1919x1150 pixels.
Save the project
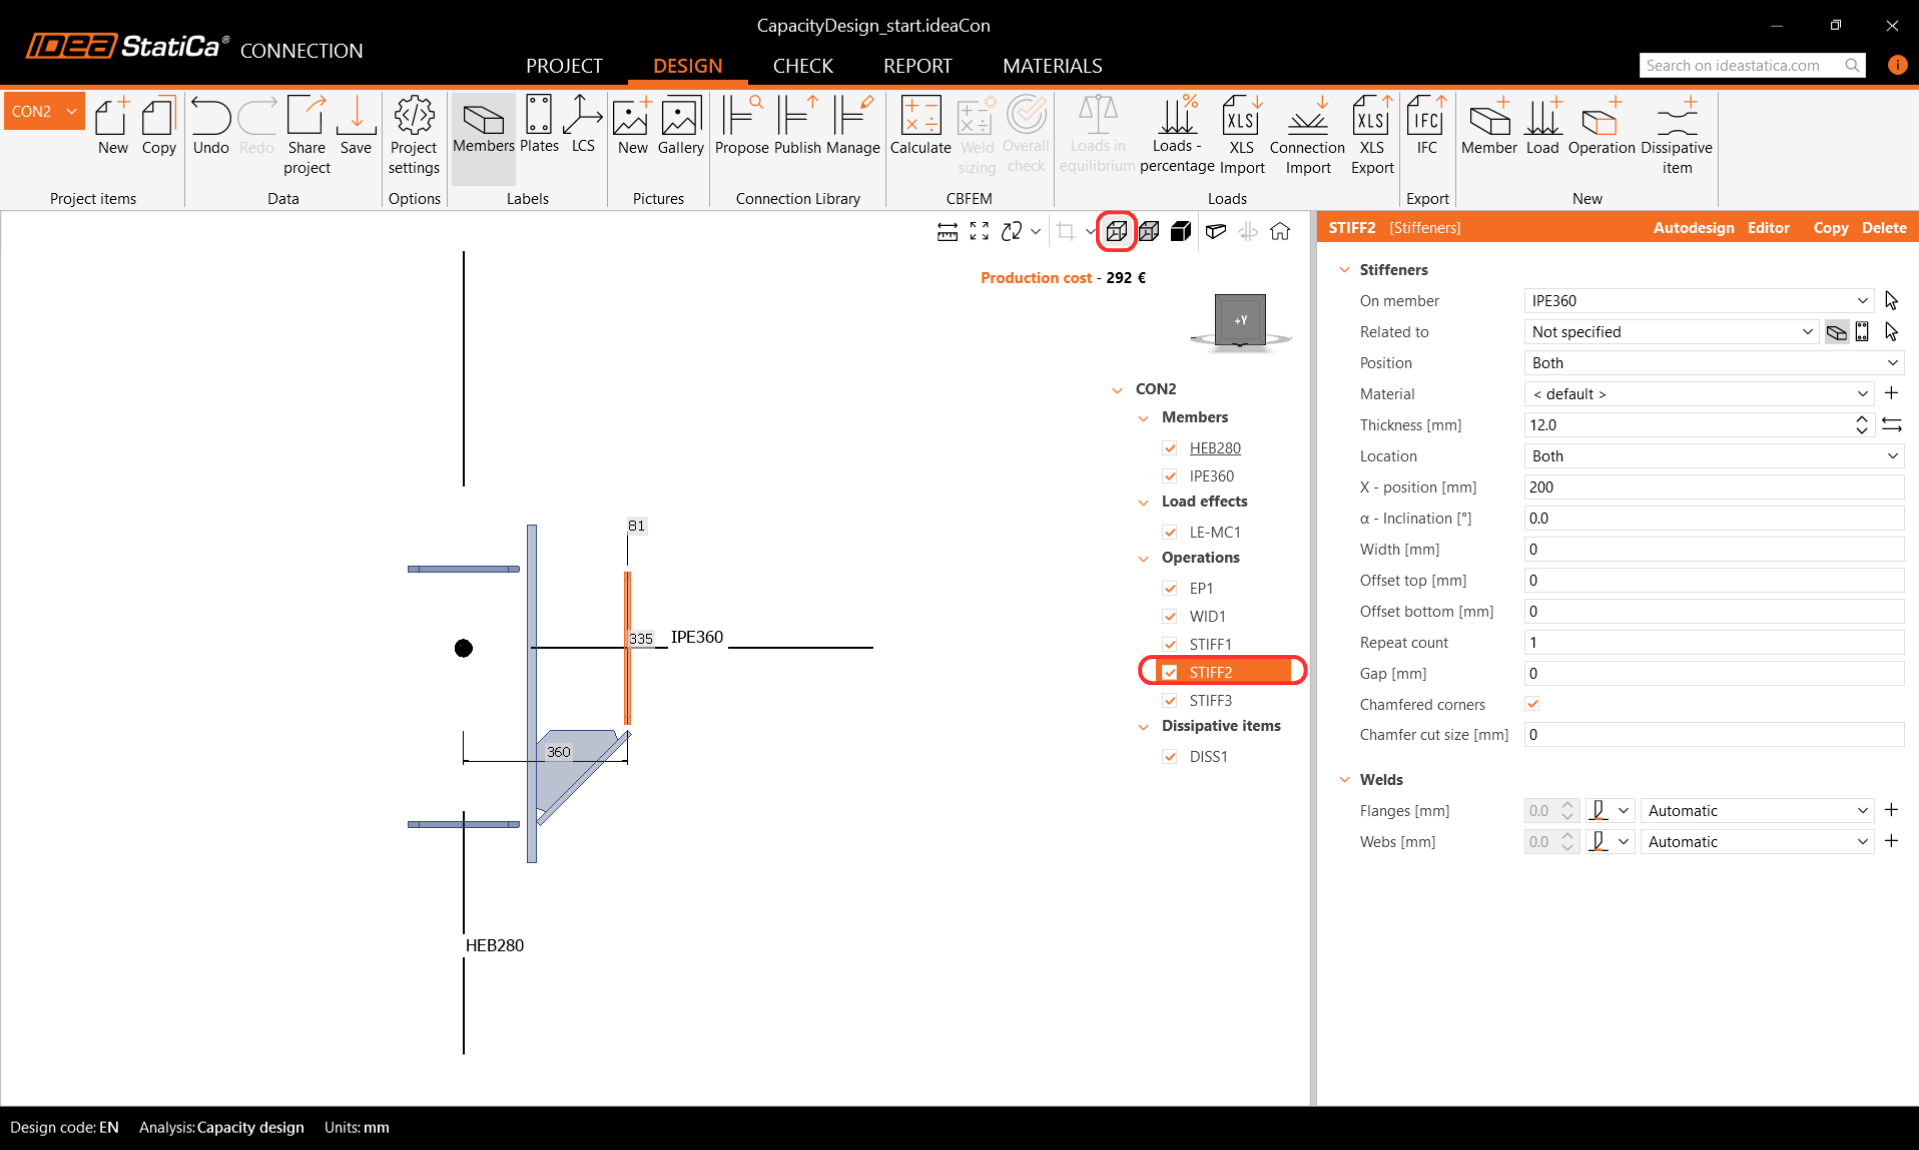355,126
